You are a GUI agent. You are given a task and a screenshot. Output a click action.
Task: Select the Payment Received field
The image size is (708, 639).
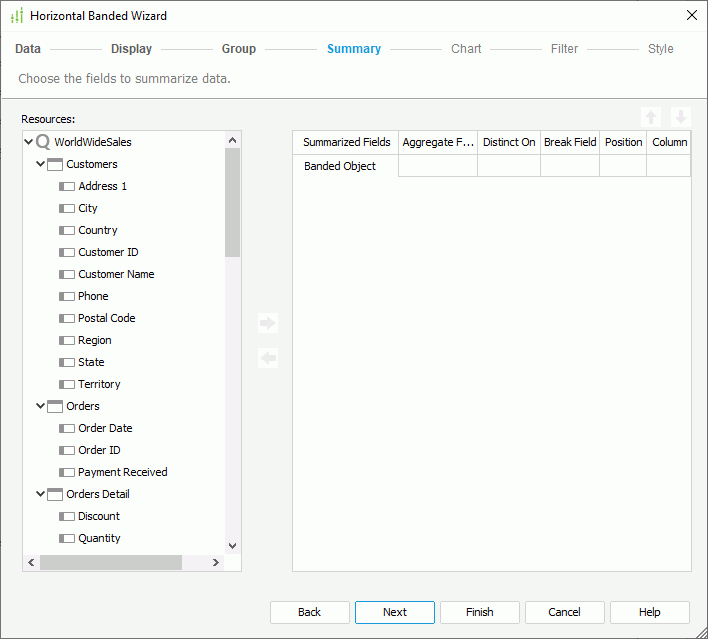(x=122, y=472)
